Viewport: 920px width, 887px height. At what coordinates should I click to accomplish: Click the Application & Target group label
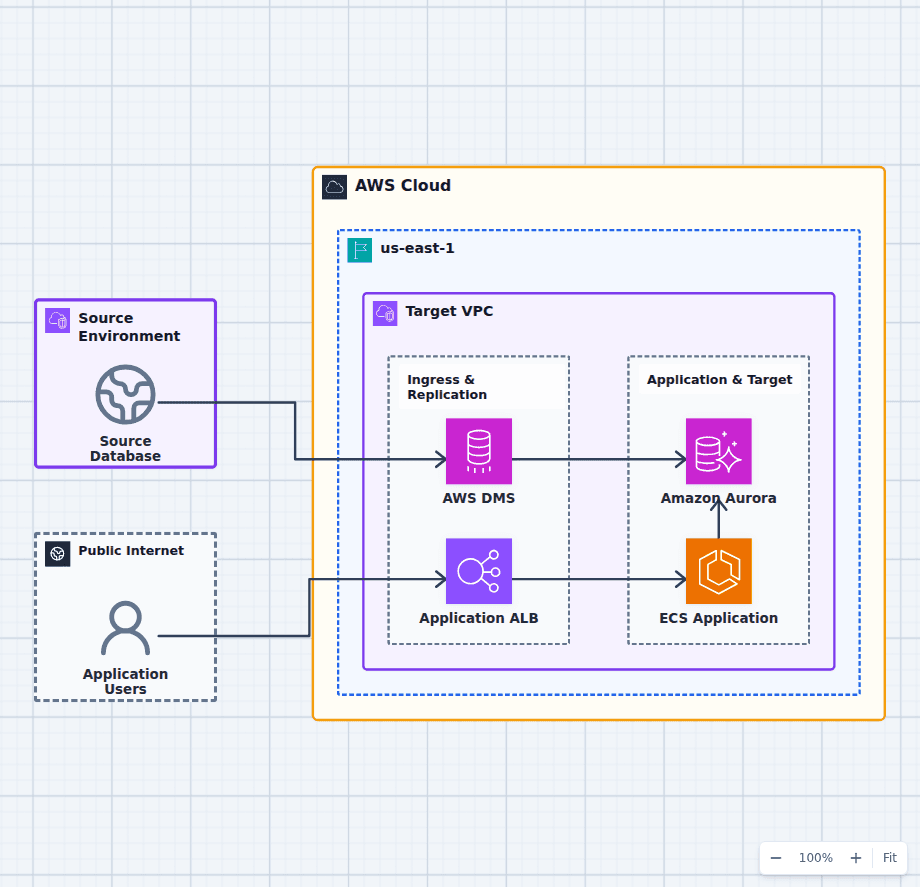719,380
